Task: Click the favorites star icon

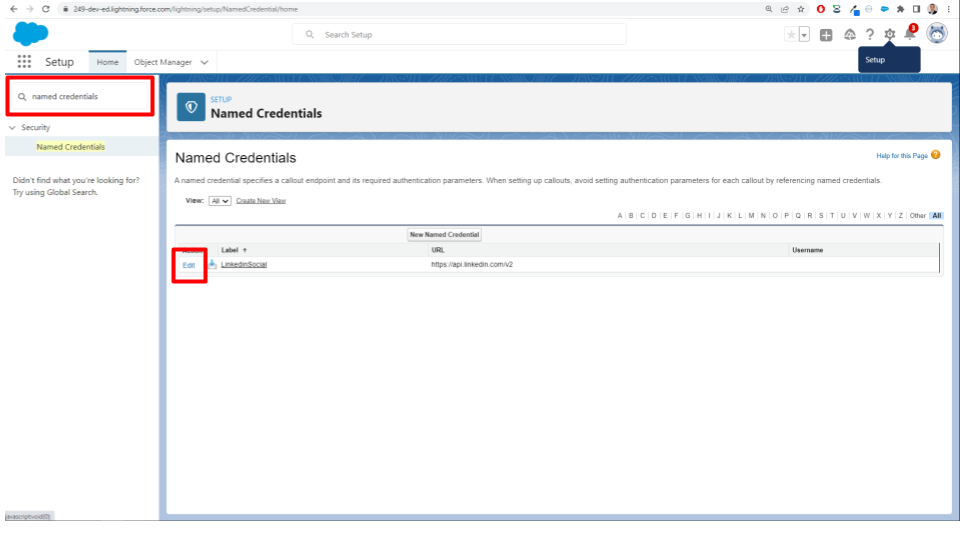Action: coord(791,35)
